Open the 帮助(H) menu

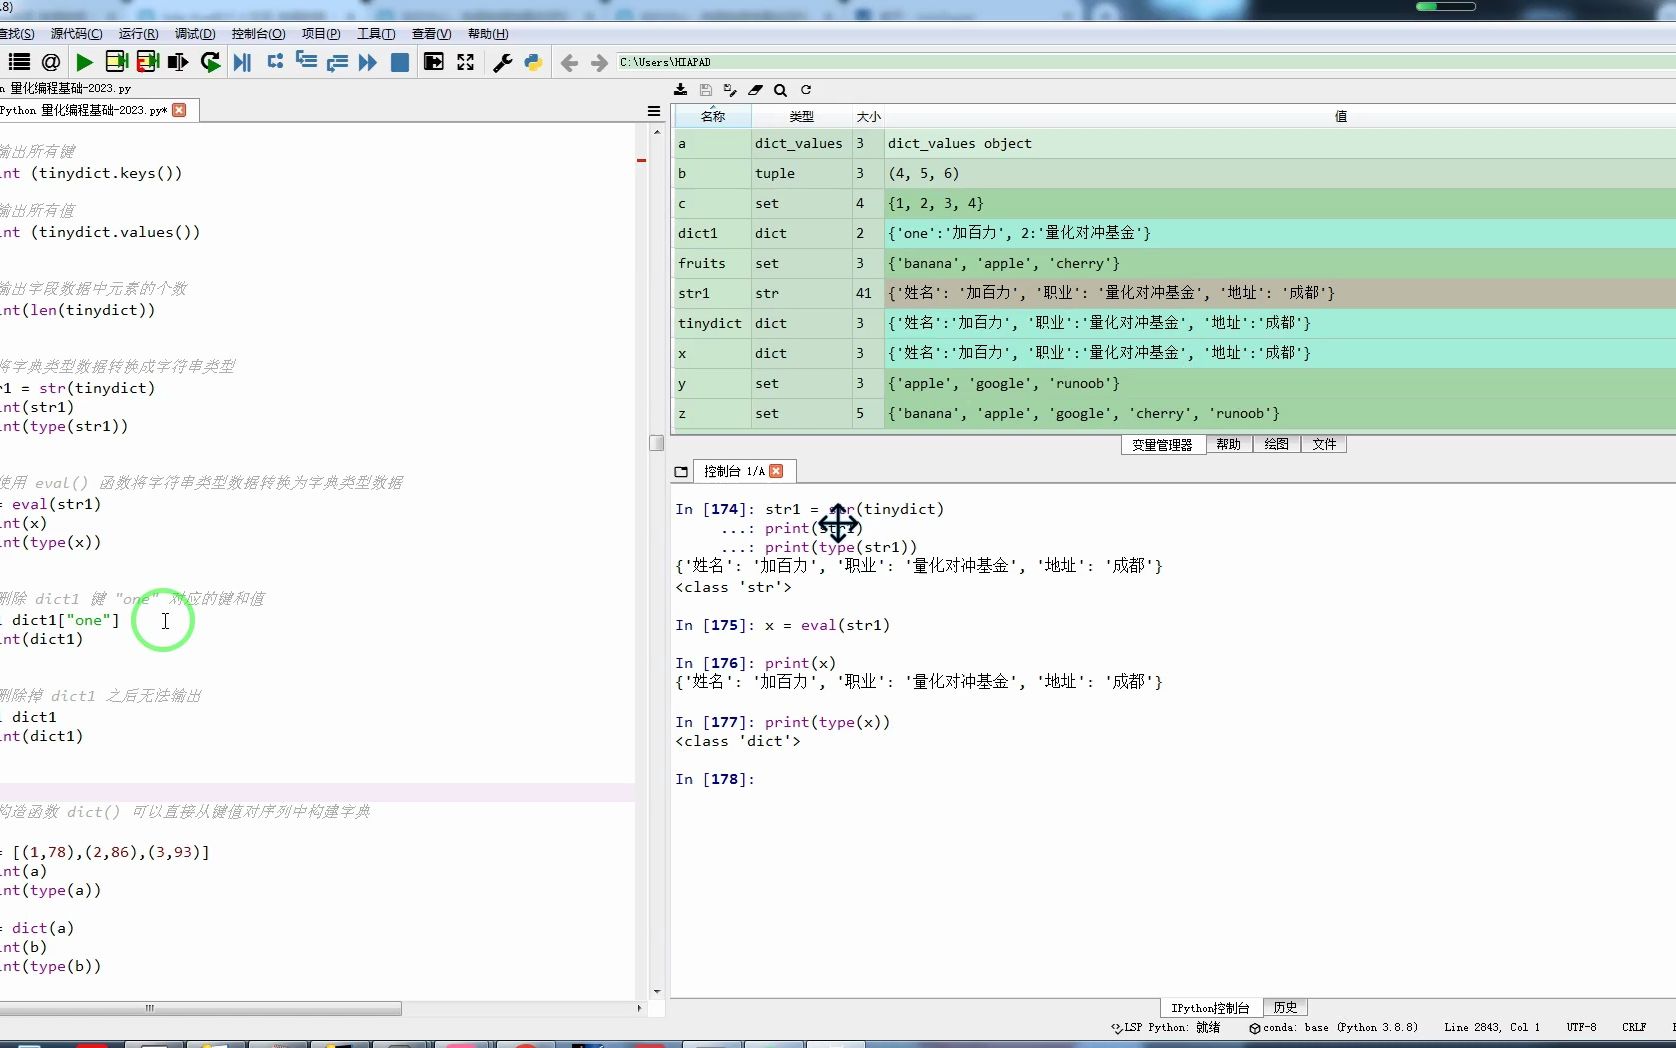[x=488, y=34]
